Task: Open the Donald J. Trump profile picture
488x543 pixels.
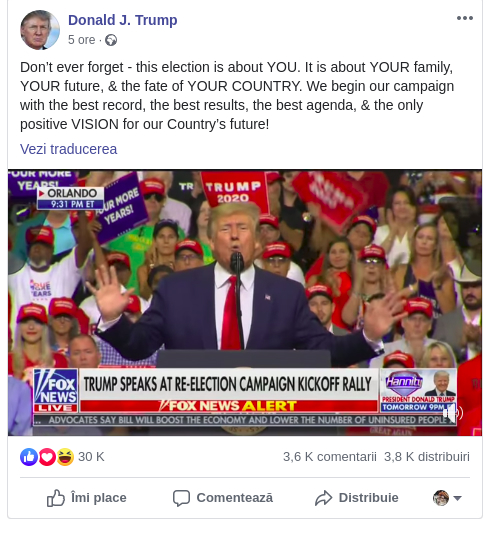Action: pos(40,30)
